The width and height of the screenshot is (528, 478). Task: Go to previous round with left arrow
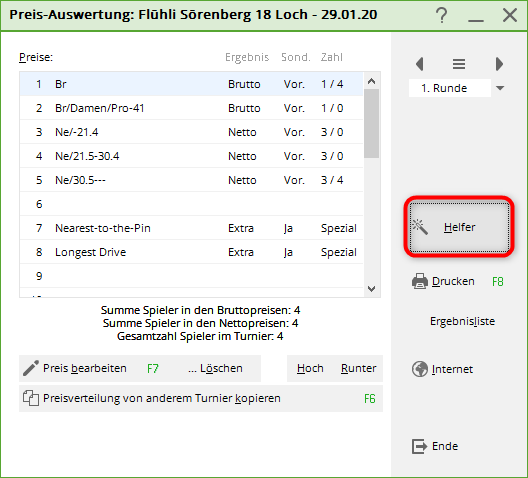tap(420, 64)
